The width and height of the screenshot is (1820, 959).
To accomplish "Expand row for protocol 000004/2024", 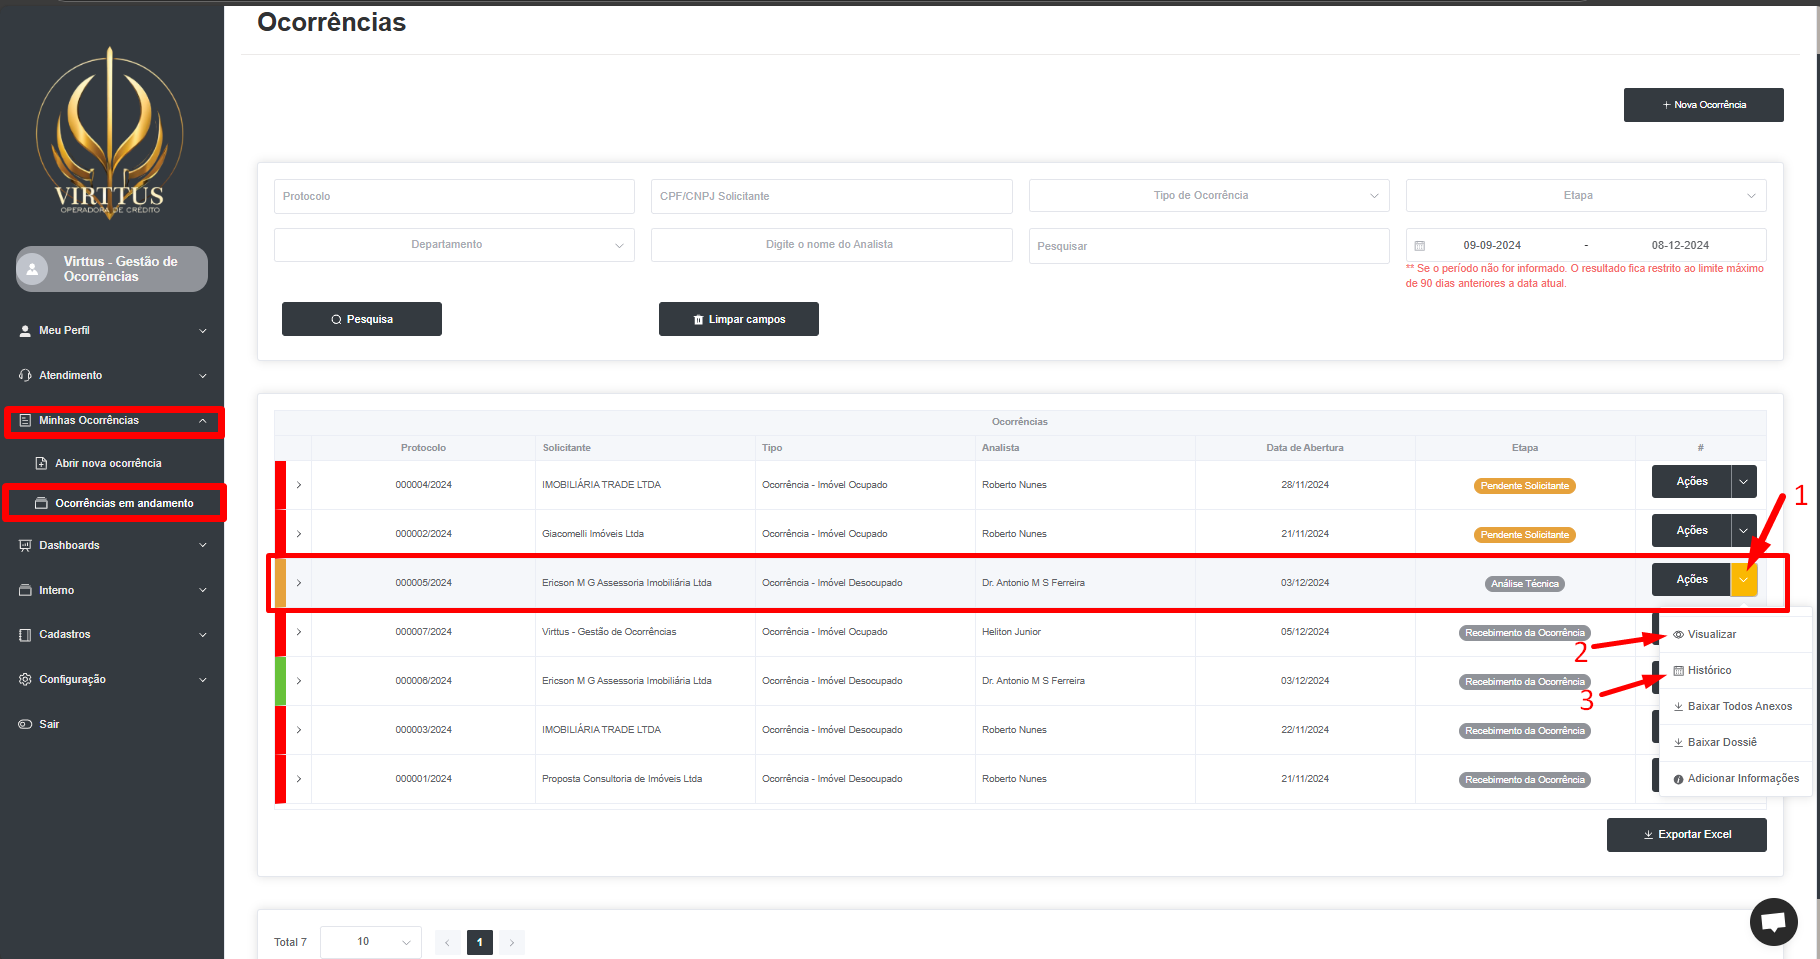I will coord(299,485).
